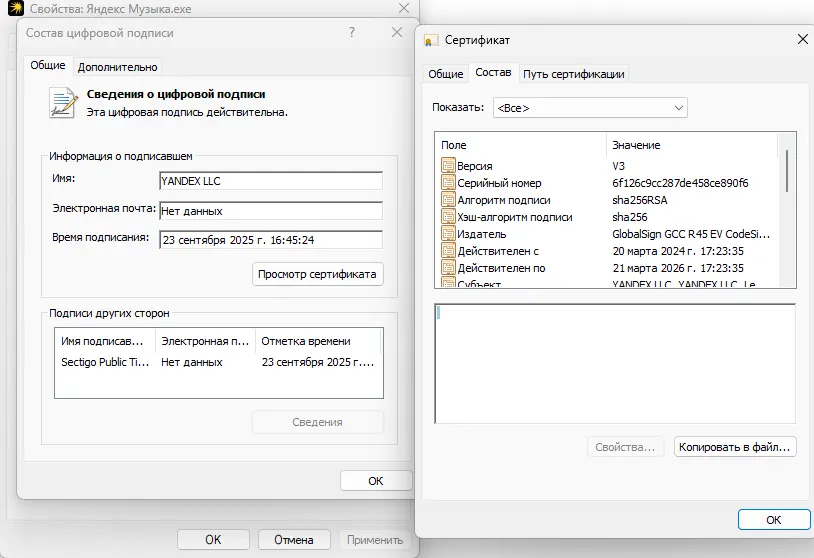Click the Отмена button in properties window
The width and height of the screenshot is (814, 558).
coord(293,539)
